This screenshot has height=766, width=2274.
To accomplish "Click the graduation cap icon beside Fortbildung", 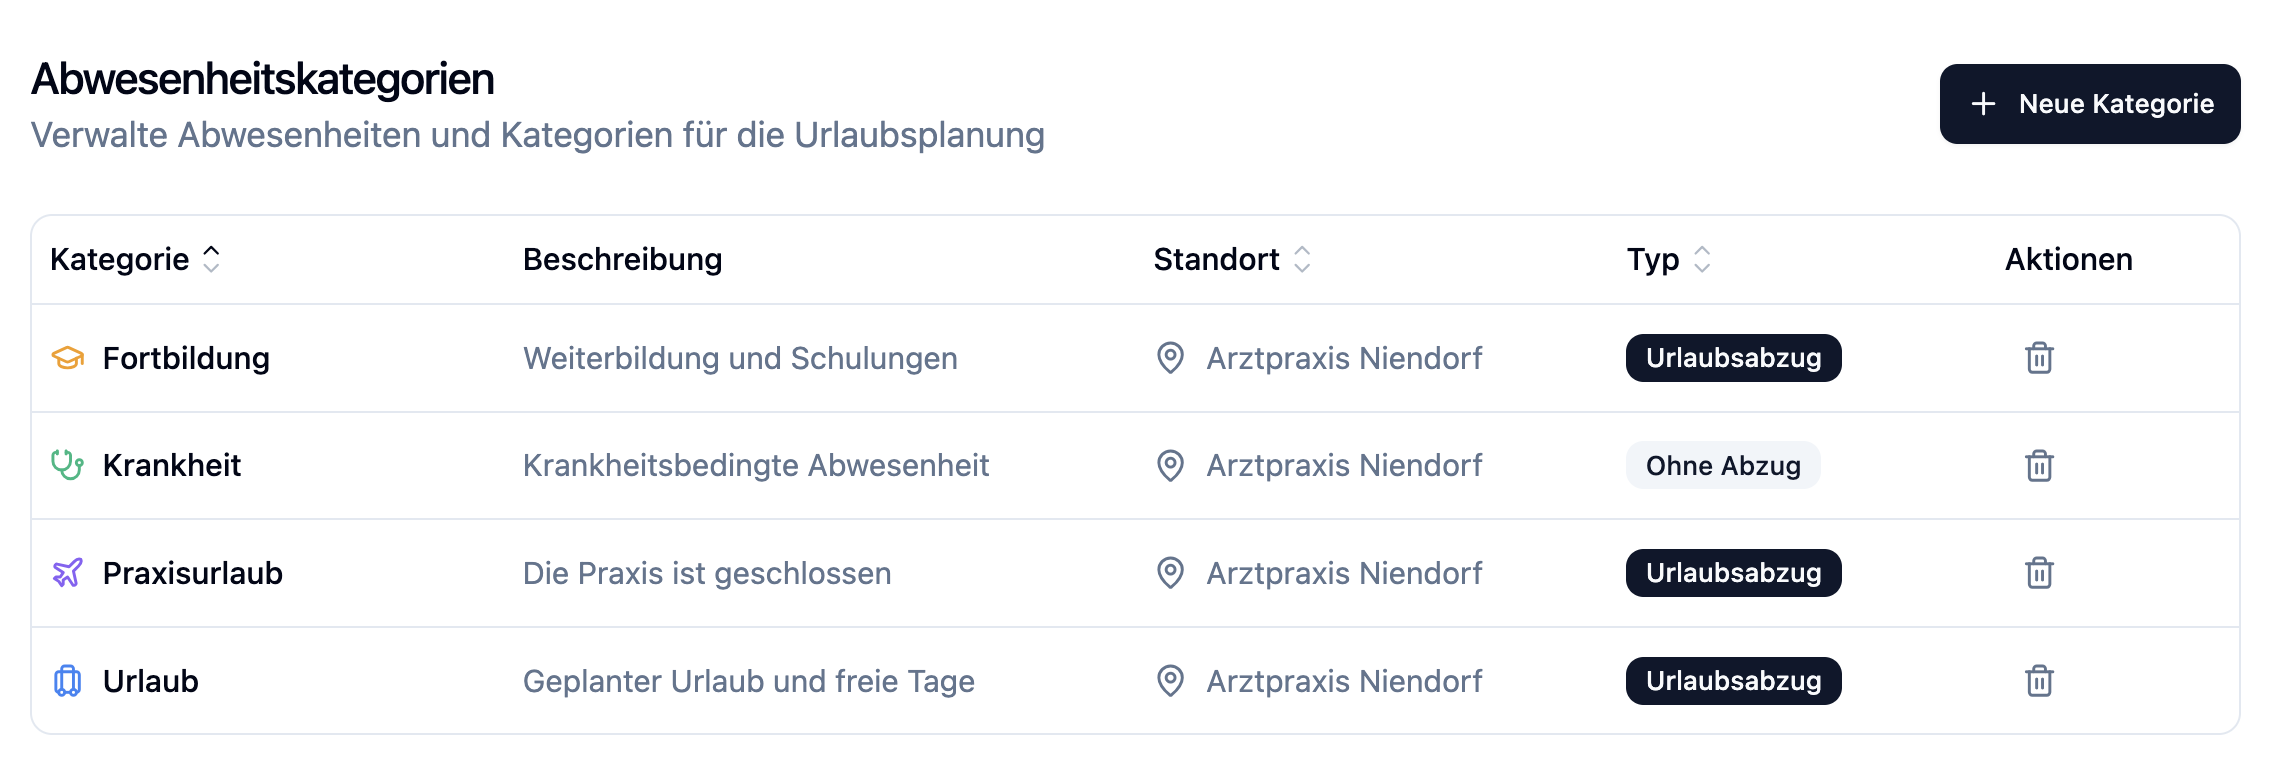I will pyautogui.click(x=68, y=358).
